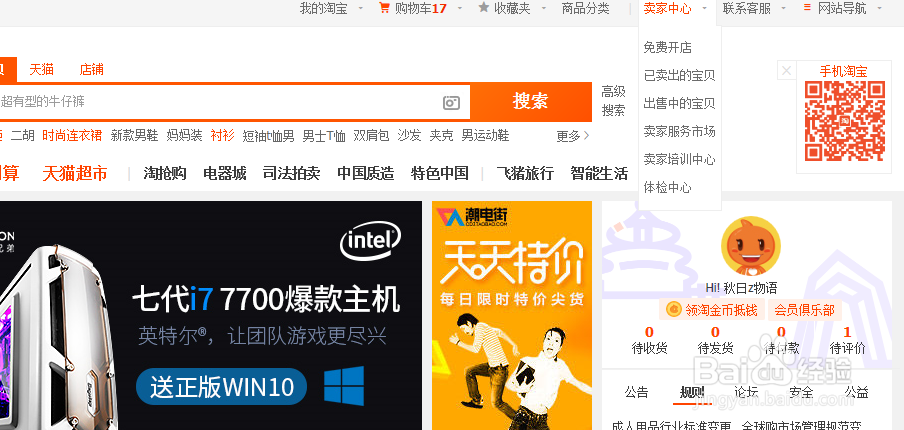This screenshot has height=430, width=904.
Task: Switch to 公益 tab
Action: 857,393
